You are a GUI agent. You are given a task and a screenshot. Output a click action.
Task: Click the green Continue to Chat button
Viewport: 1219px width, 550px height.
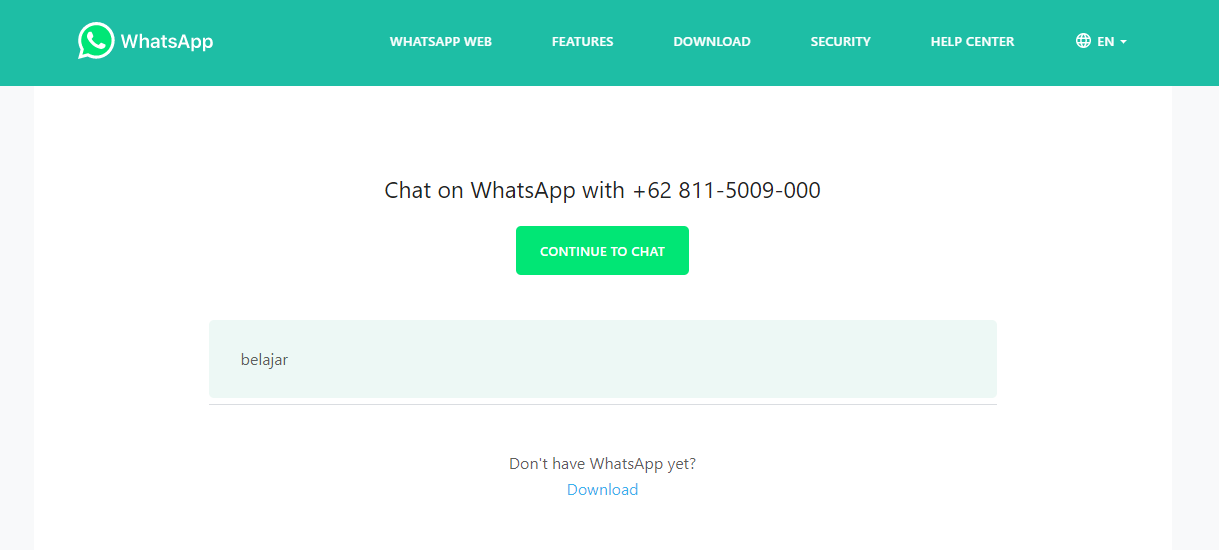tap(602, 251)
